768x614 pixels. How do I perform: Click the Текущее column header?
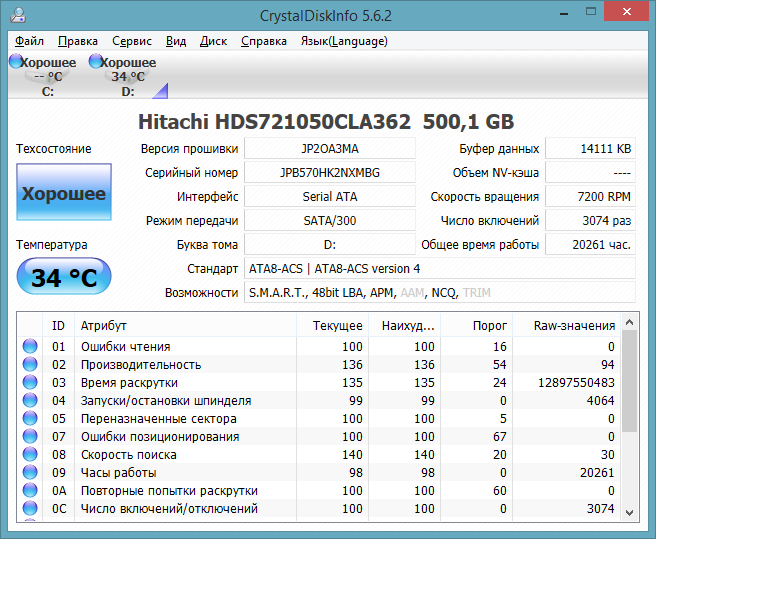[x=333, y=325]
